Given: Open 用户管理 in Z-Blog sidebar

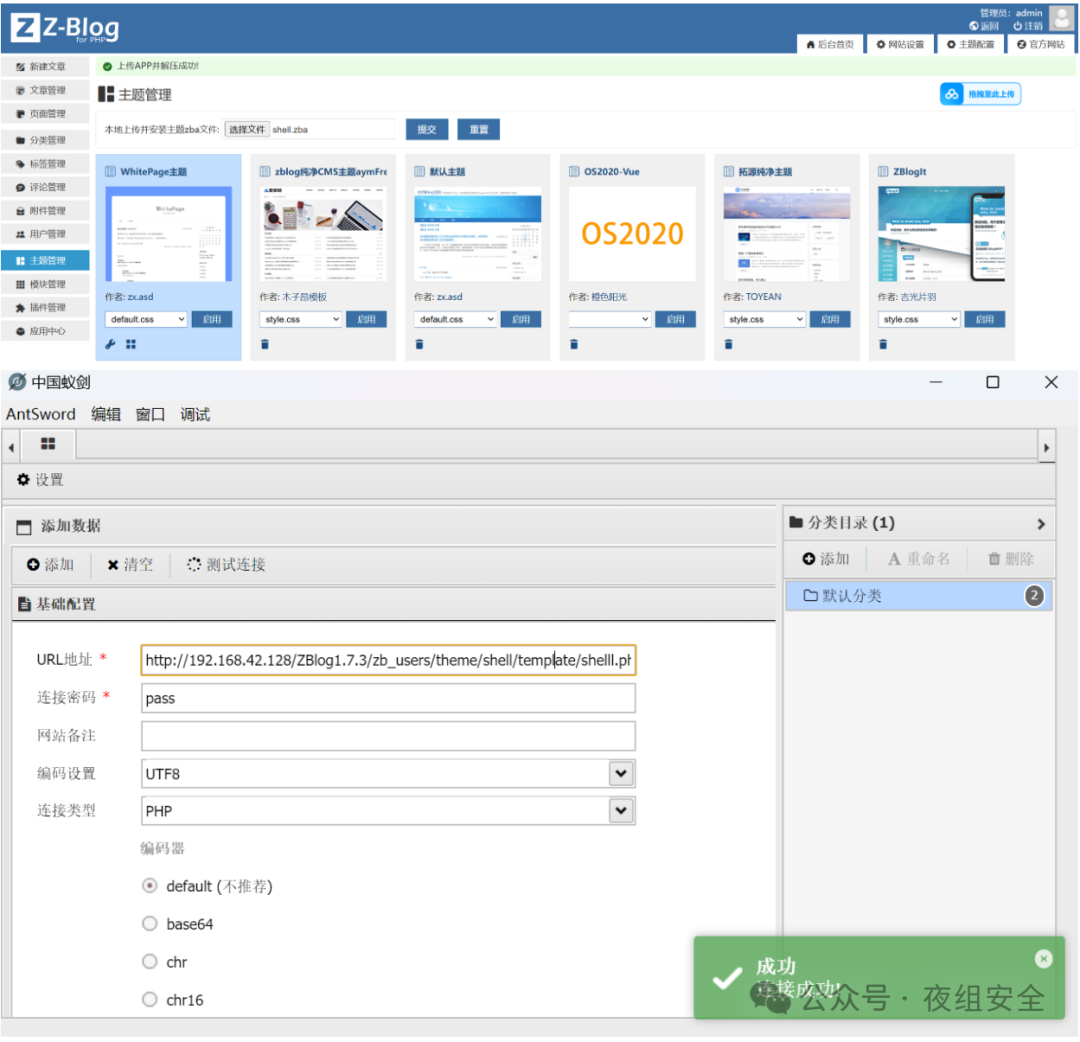Looking at the screenshot, I should [x=45, y=234].
